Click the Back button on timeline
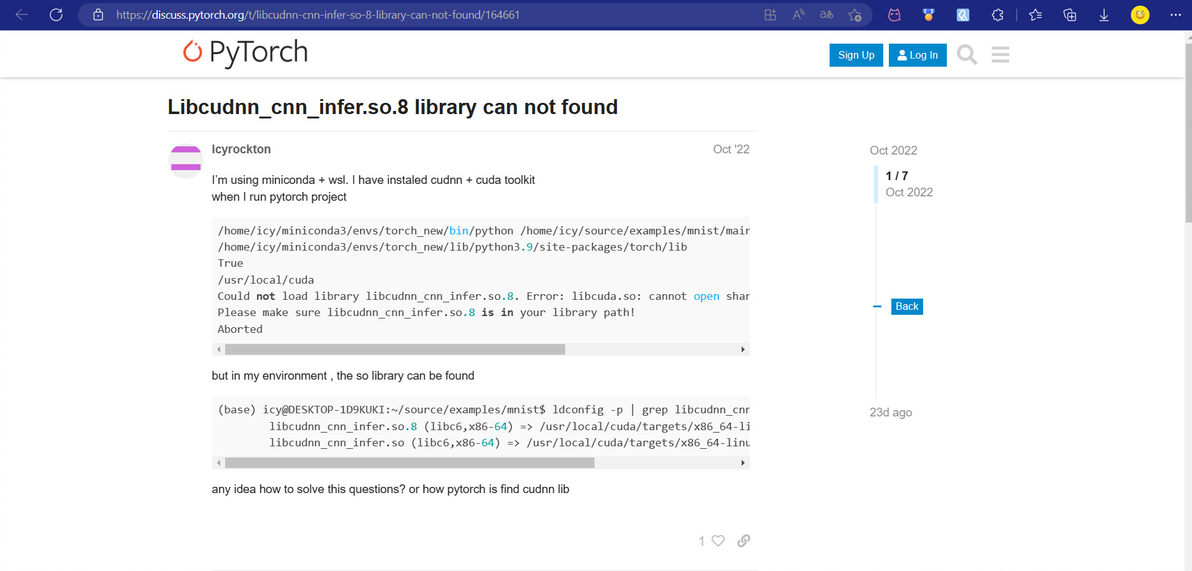The image size is (1192, 571). coord(907,306)
